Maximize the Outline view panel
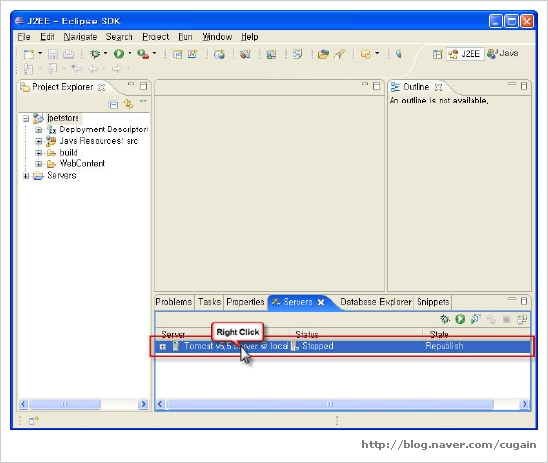Image resolution: width=548 pixels, height=463 pixels. 524,86
